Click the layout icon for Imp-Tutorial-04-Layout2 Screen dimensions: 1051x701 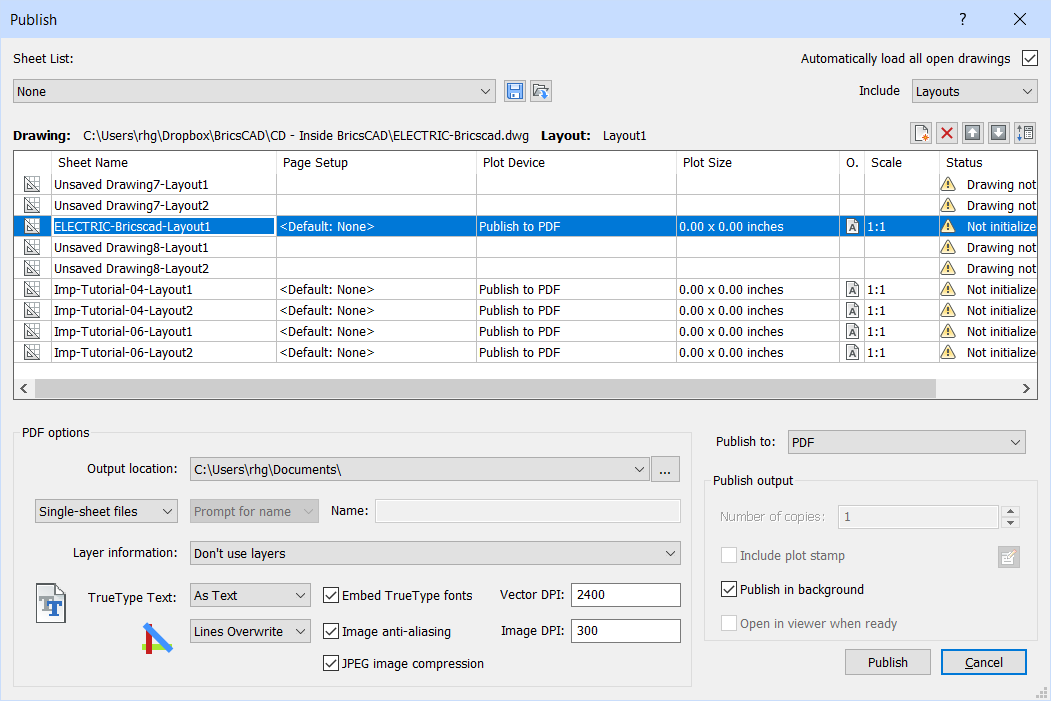pos(32,310)
